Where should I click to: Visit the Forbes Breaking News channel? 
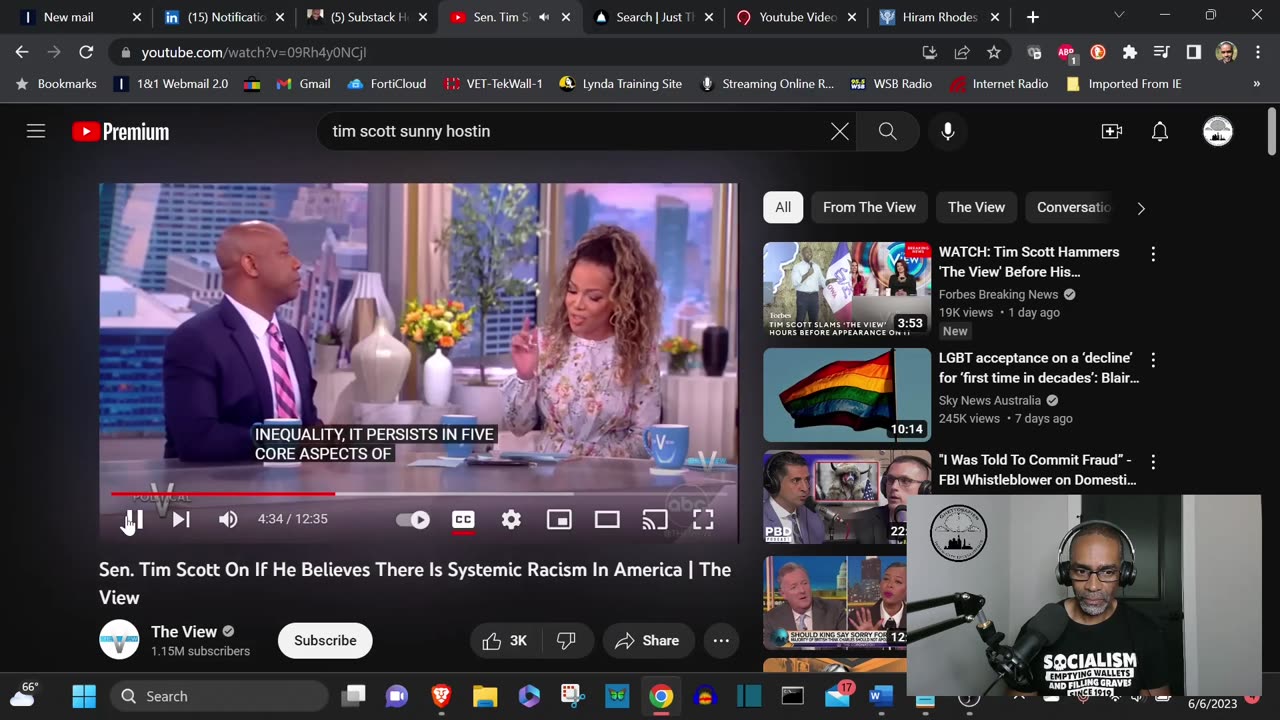pyautogui.click(x=998, y=294)
